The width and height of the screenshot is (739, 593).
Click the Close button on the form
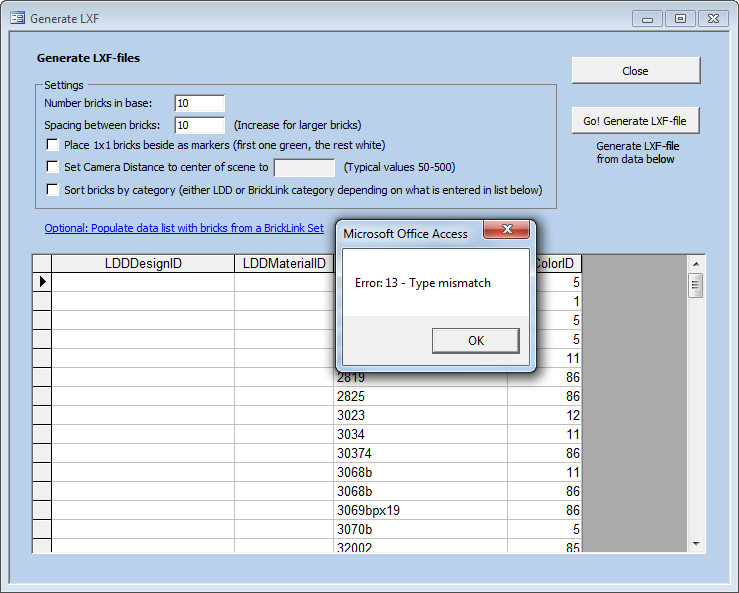point(635,71)
